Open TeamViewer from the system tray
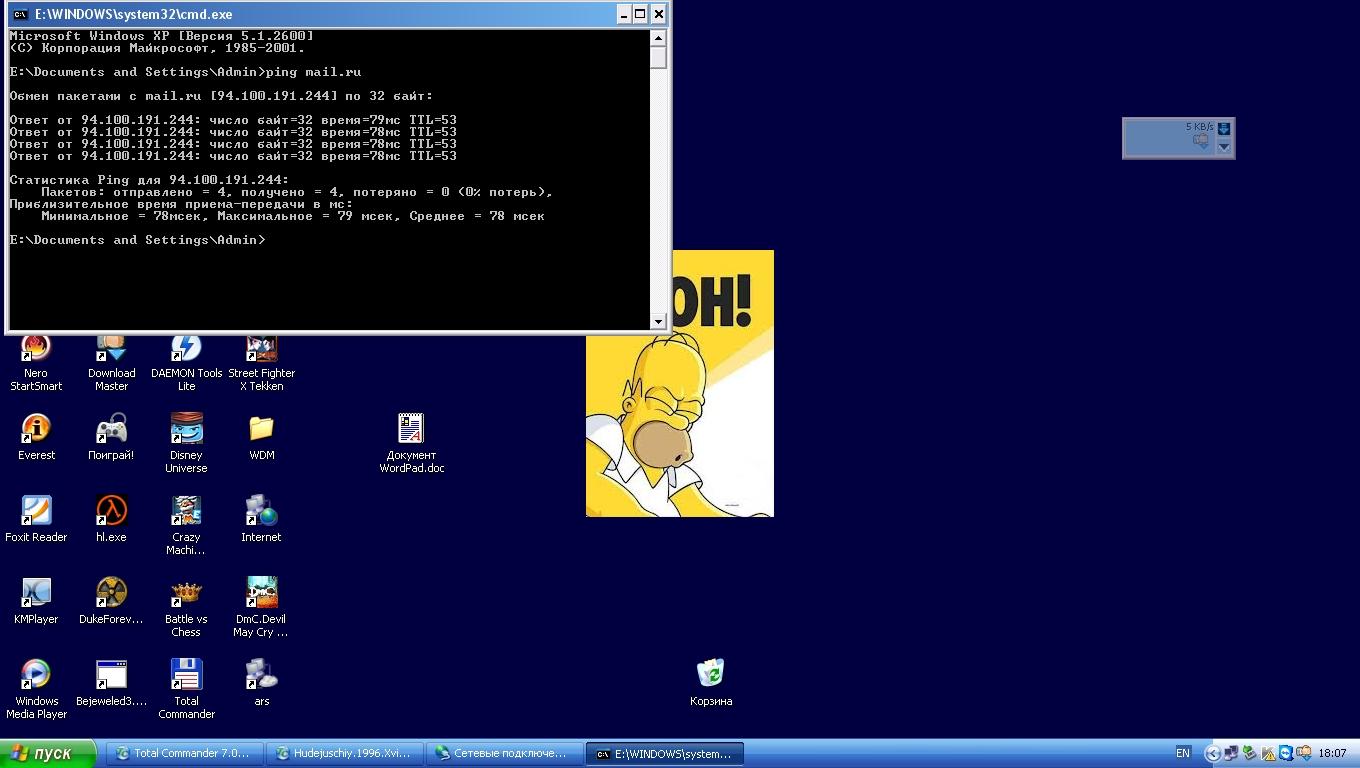1360x768 pixels. pos(1286,753)
